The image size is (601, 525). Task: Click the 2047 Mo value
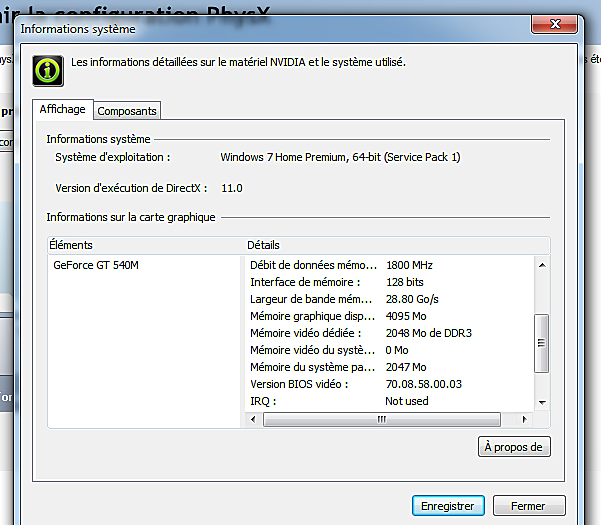pos(406,367)
